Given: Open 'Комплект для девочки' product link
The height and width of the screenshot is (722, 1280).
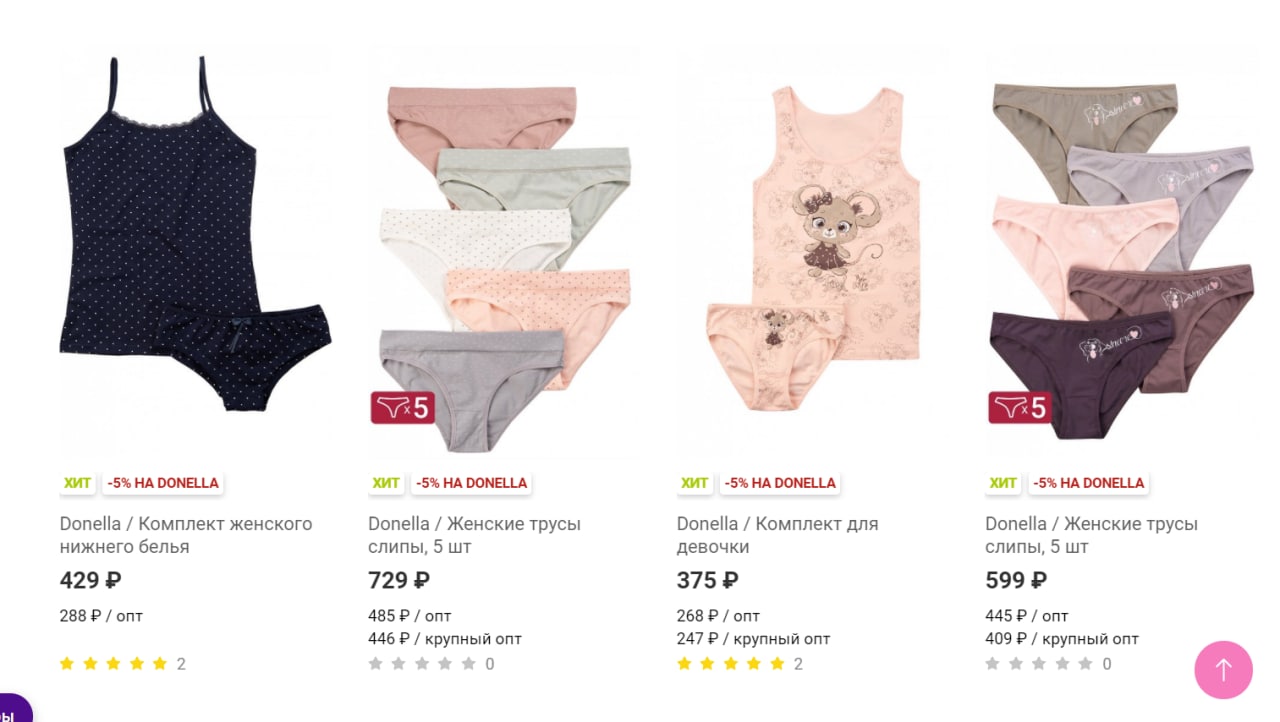Looking at the screenshot, I should tap(777, 535).
